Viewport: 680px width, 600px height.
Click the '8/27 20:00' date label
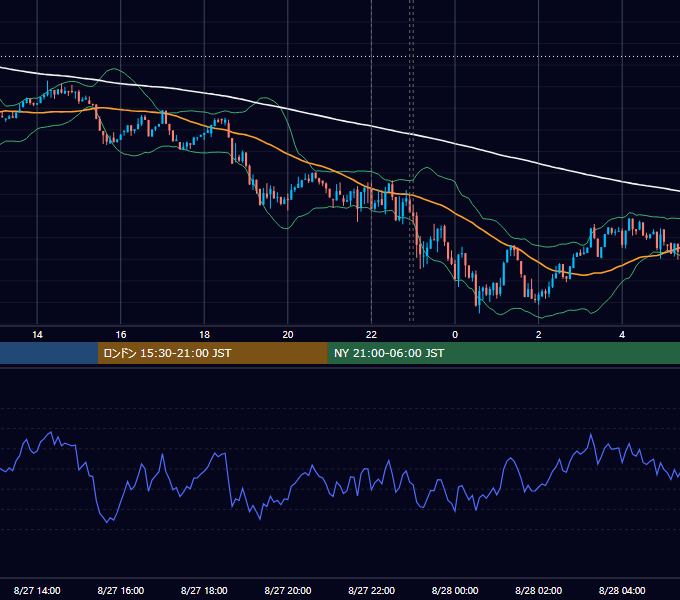click(288, 590)
